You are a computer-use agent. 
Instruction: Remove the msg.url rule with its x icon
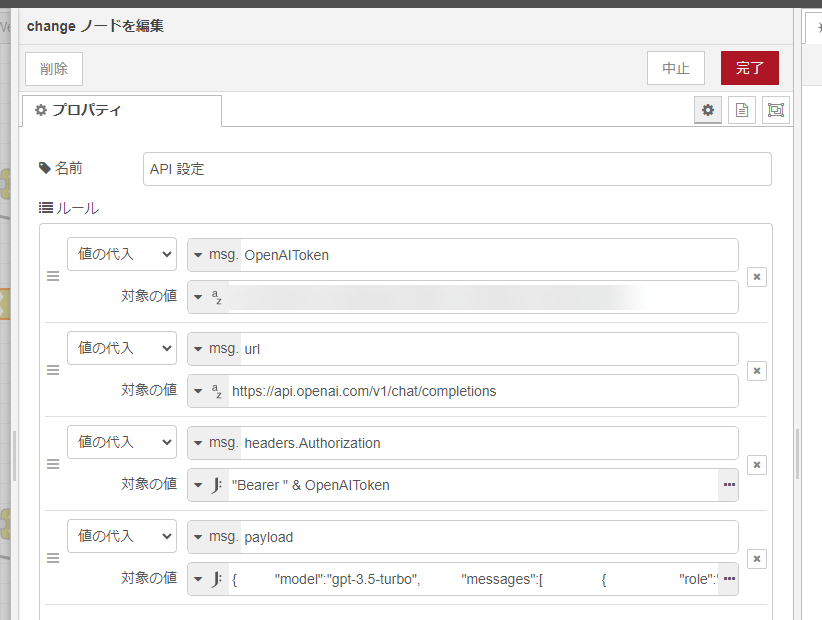click(756, 371)
